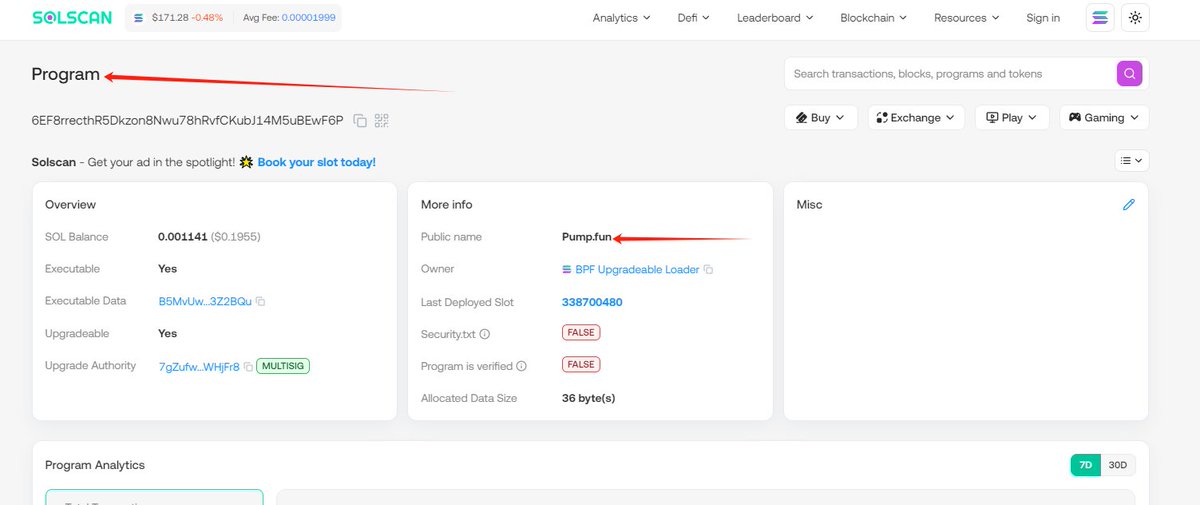The image size is (1200, 505).
Task: Open the Solscan logo home link
Action: pos(74,18)
